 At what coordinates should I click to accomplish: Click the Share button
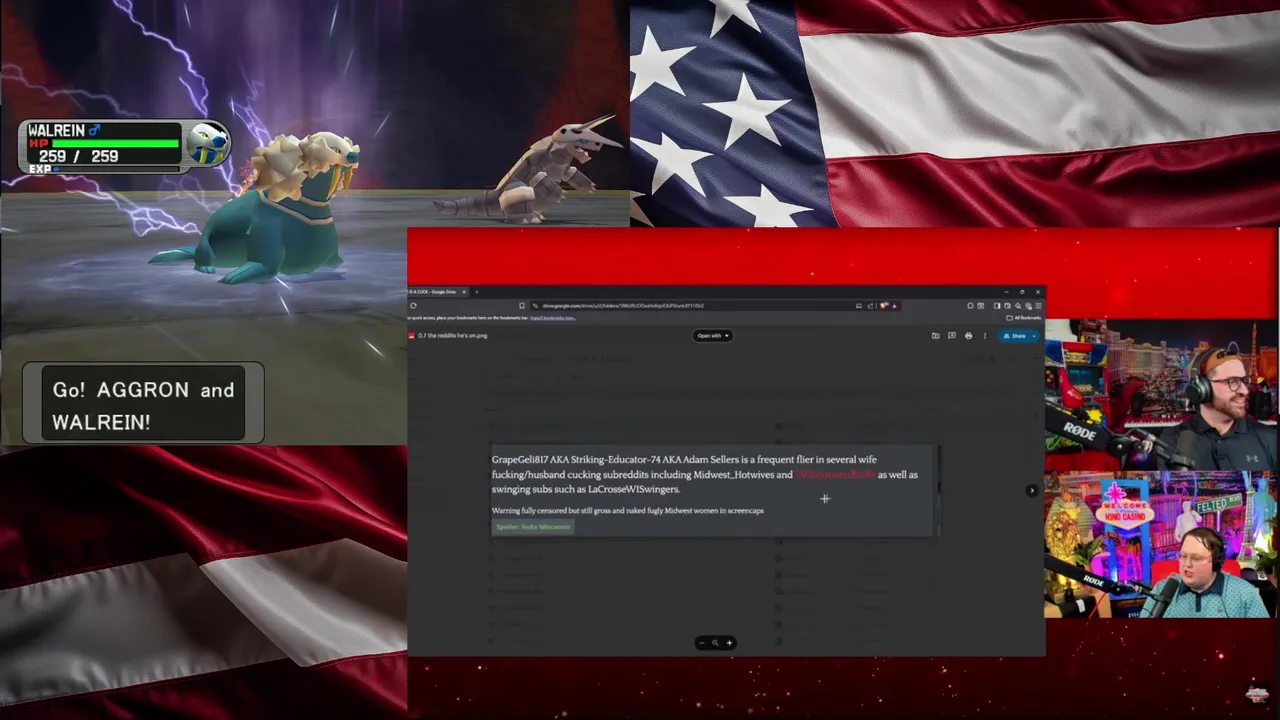pos(1014,336)
